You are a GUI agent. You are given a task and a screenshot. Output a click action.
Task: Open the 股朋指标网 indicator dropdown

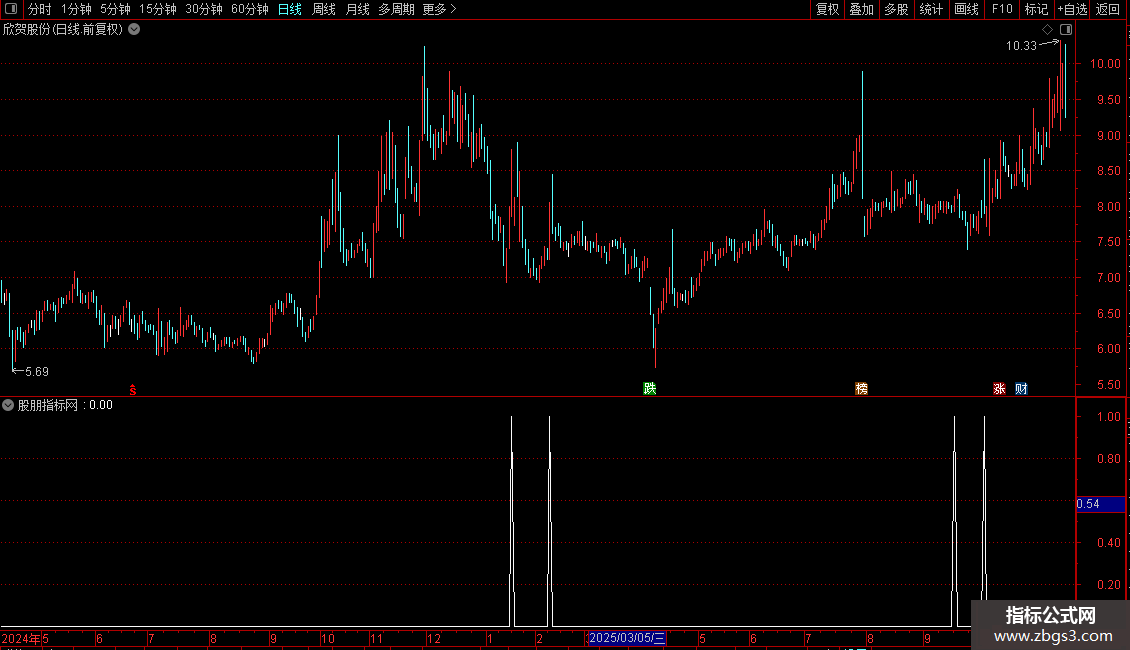(x=8, y=405)
